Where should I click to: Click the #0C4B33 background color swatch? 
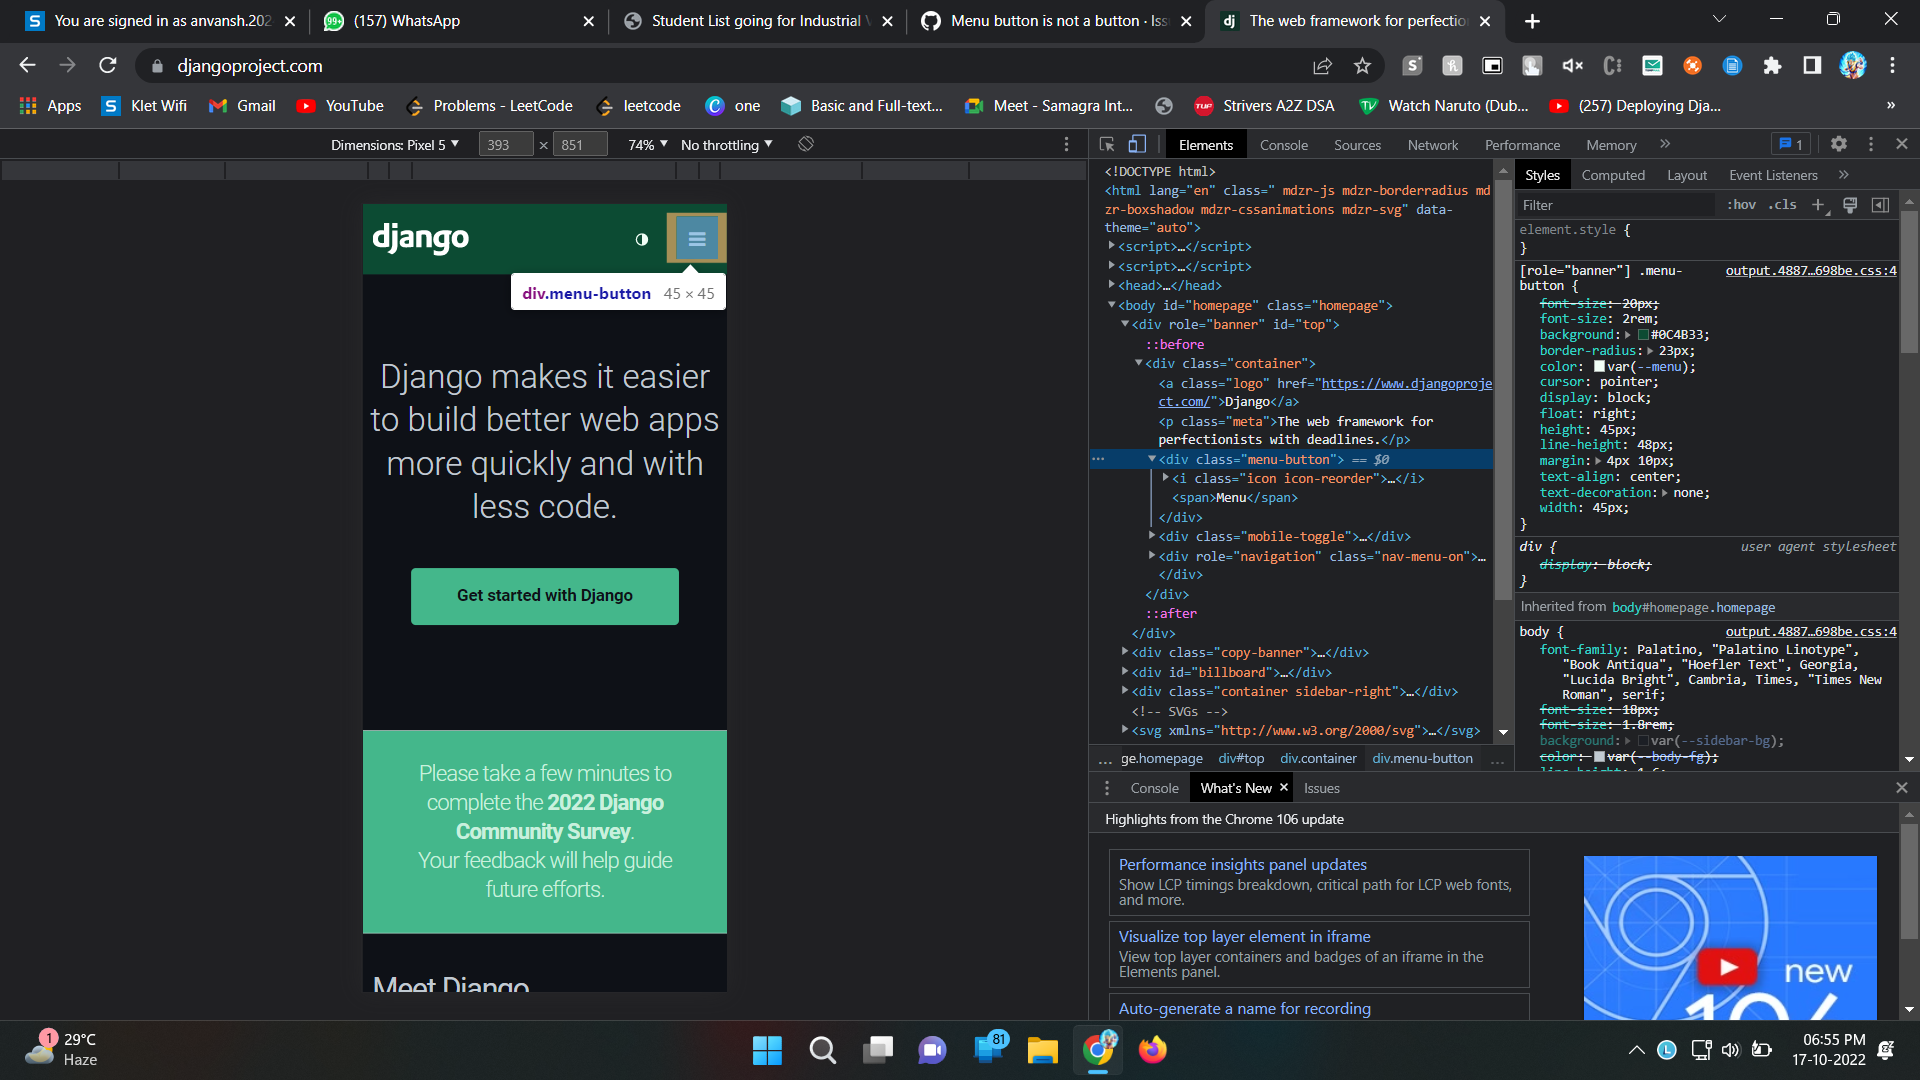pos(1645,335)
